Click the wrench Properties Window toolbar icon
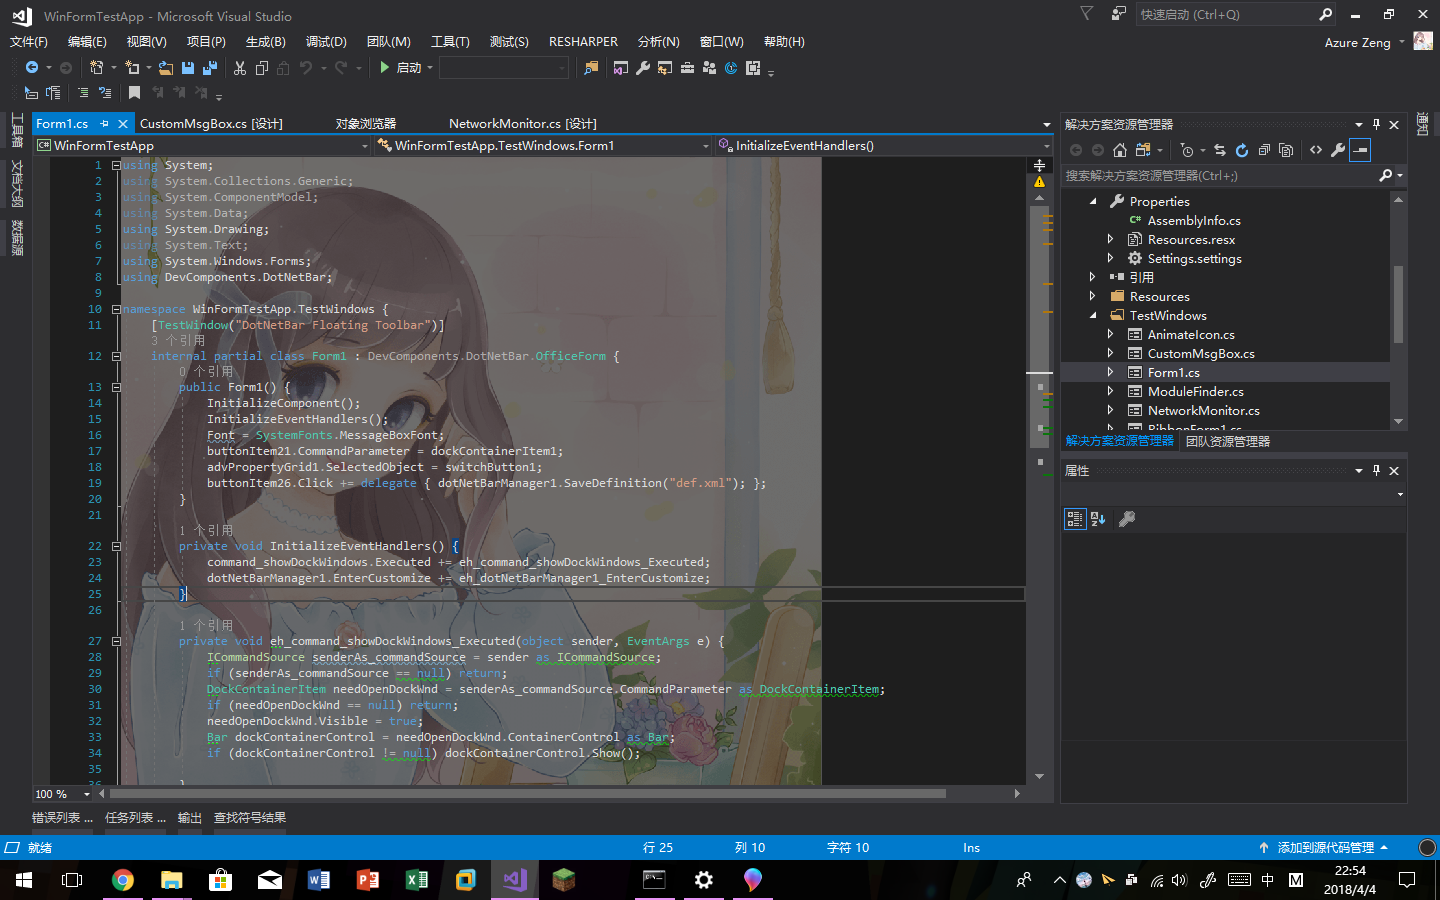This screenshot has width=1440, height=900. 643,68
